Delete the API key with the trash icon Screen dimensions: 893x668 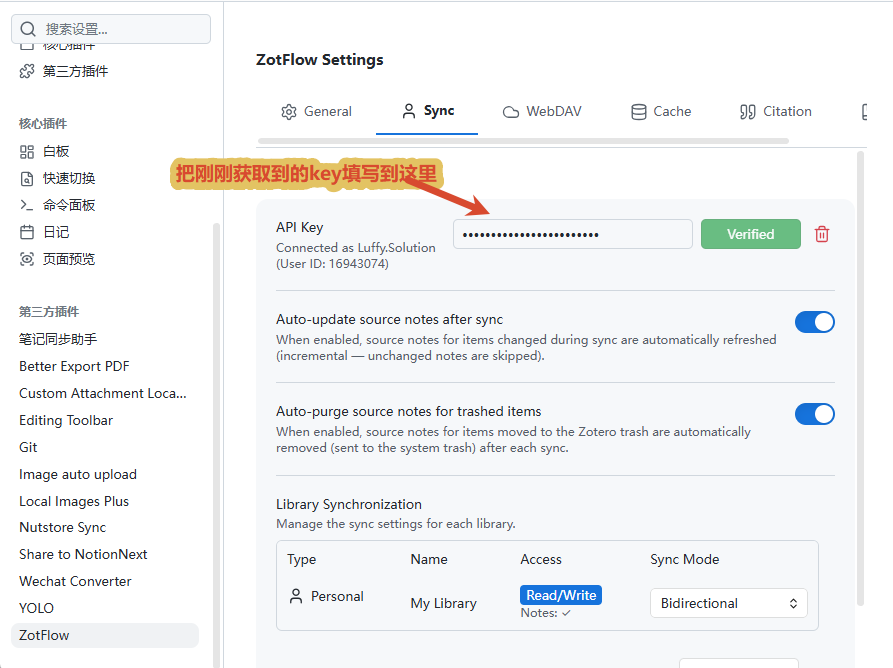(x=822, y=234)
